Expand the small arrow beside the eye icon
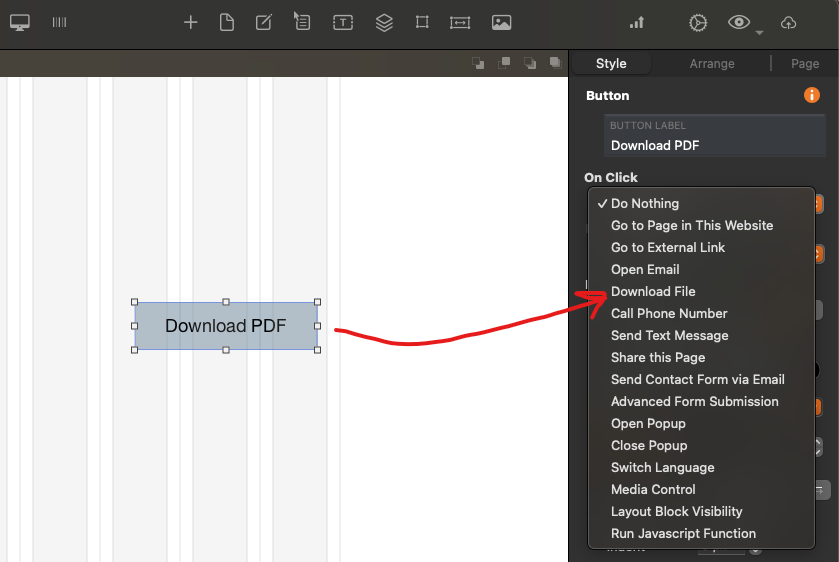 coord(759,32)
